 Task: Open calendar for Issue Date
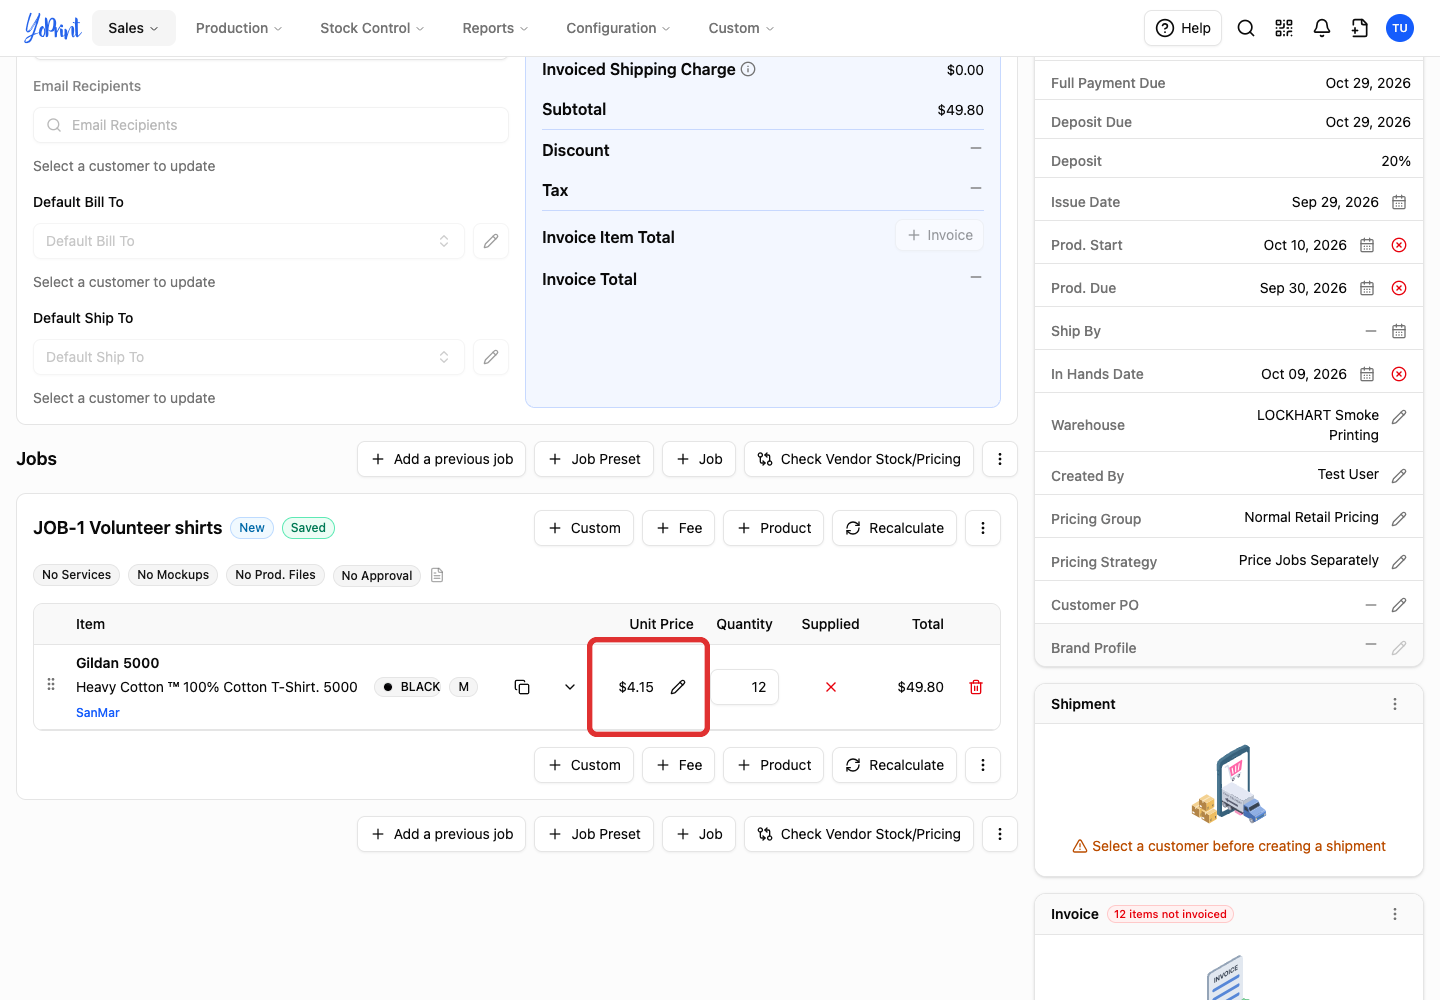1399,202
